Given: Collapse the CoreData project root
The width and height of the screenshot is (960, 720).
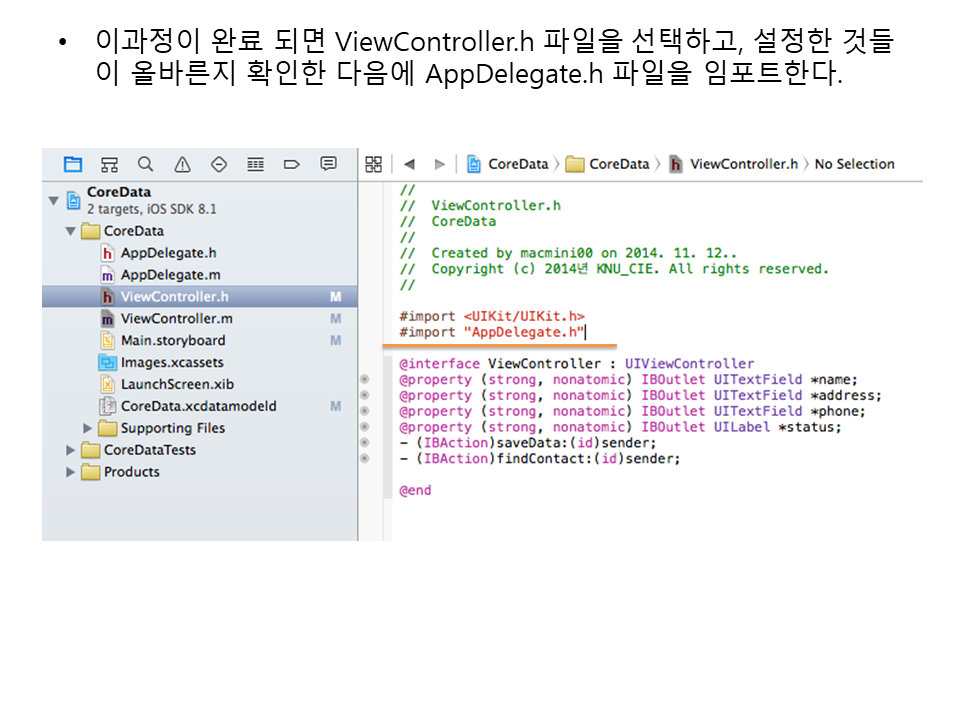Looking at the screenshot, I should point(53,200).
